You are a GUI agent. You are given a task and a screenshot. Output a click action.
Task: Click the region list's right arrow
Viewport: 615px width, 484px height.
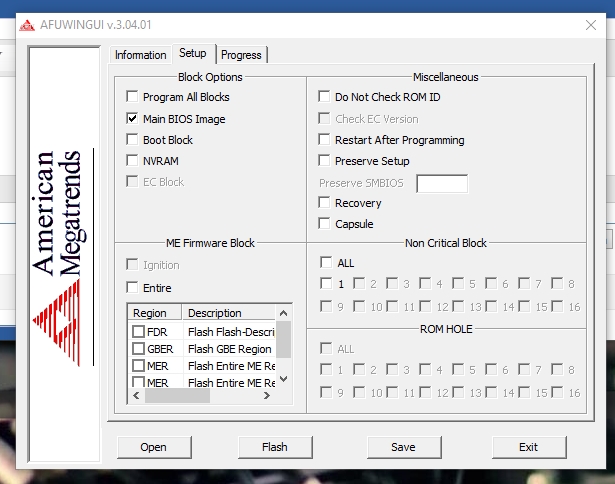pyautogui.click(x=267, y=395)
